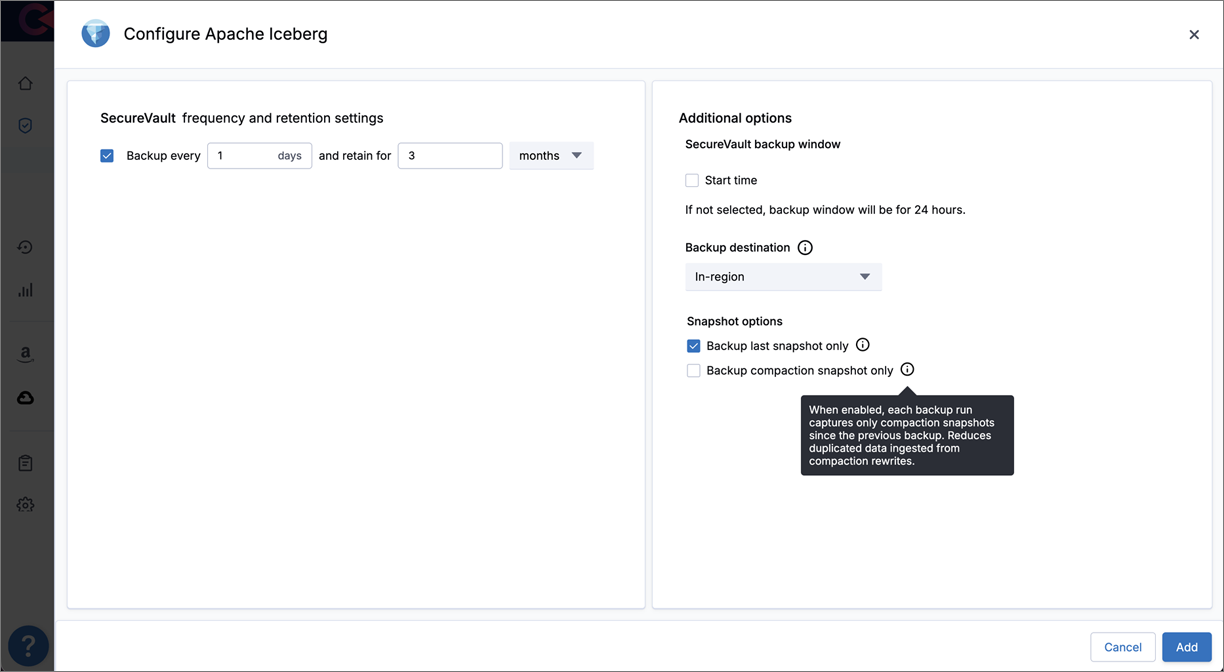1224x672 pixels.
Task: Select the cloud icon in sidebar
Action: tap(25, 398)
